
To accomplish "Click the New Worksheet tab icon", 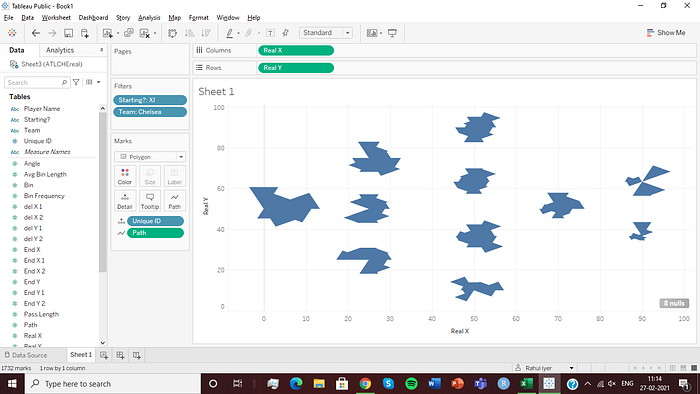I will coord(104,355).
